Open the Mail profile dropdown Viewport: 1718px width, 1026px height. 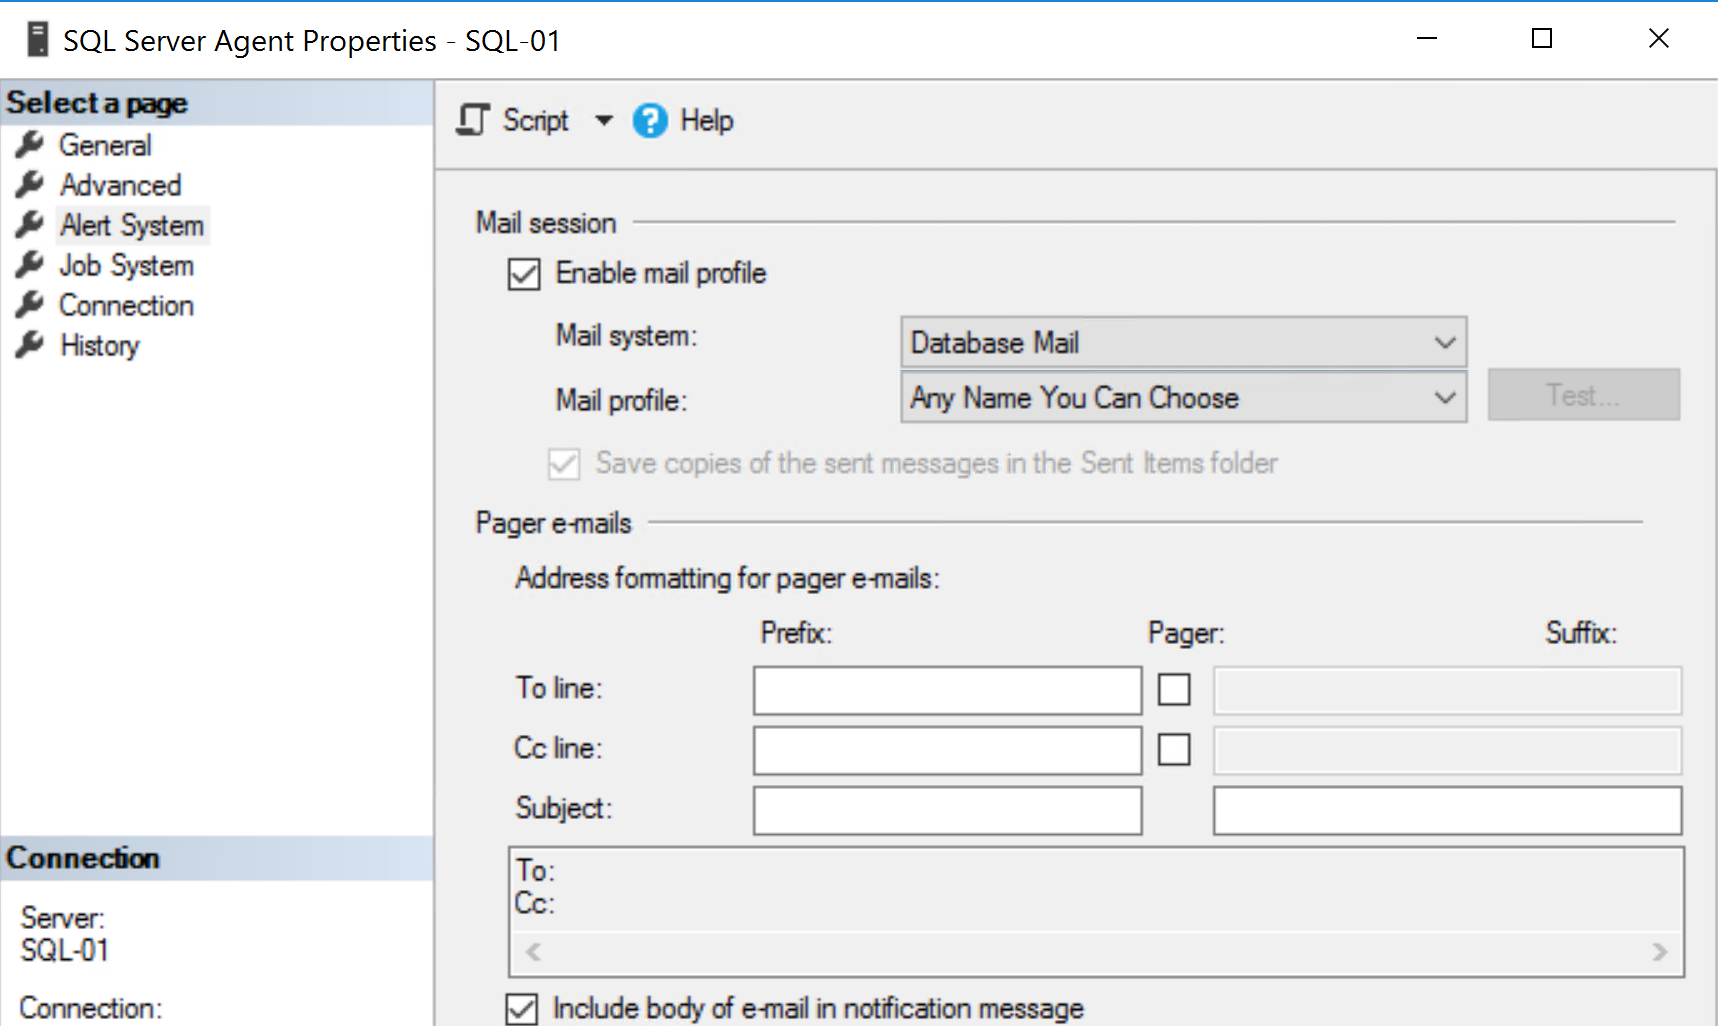coord(1184,397)
